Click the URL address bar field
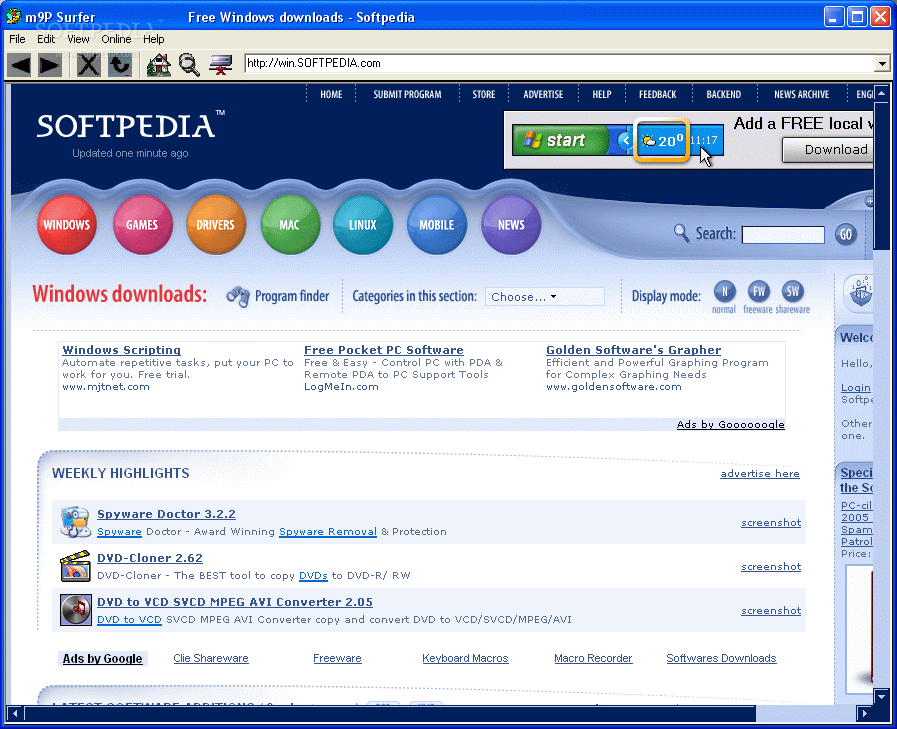 (x=559, y=64)
